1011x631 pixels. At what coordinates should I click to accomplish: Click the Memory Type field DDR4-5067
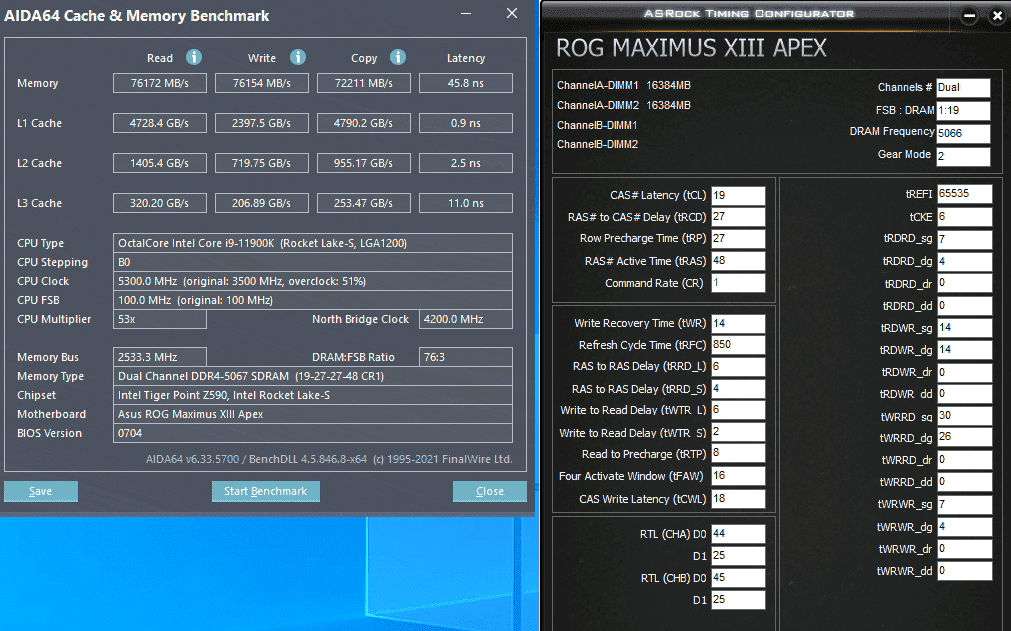[x=313, y=376]
